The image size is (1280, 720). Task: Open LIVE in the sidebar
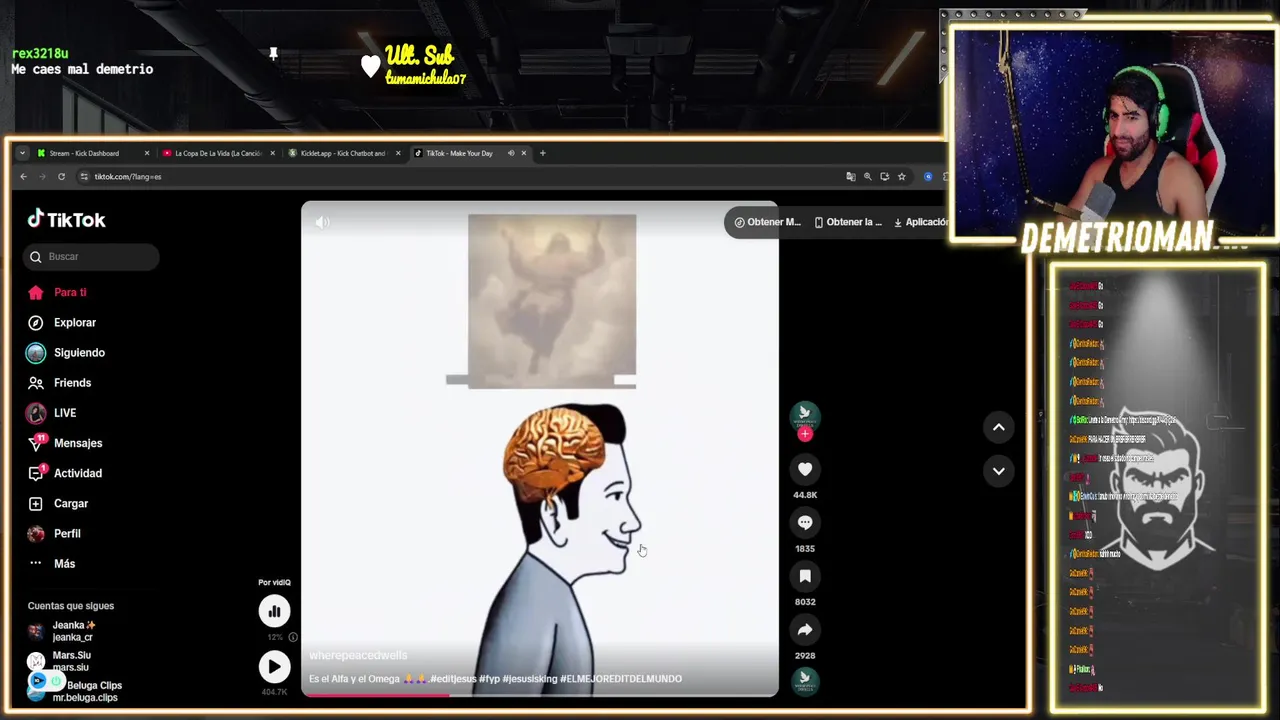52,413
